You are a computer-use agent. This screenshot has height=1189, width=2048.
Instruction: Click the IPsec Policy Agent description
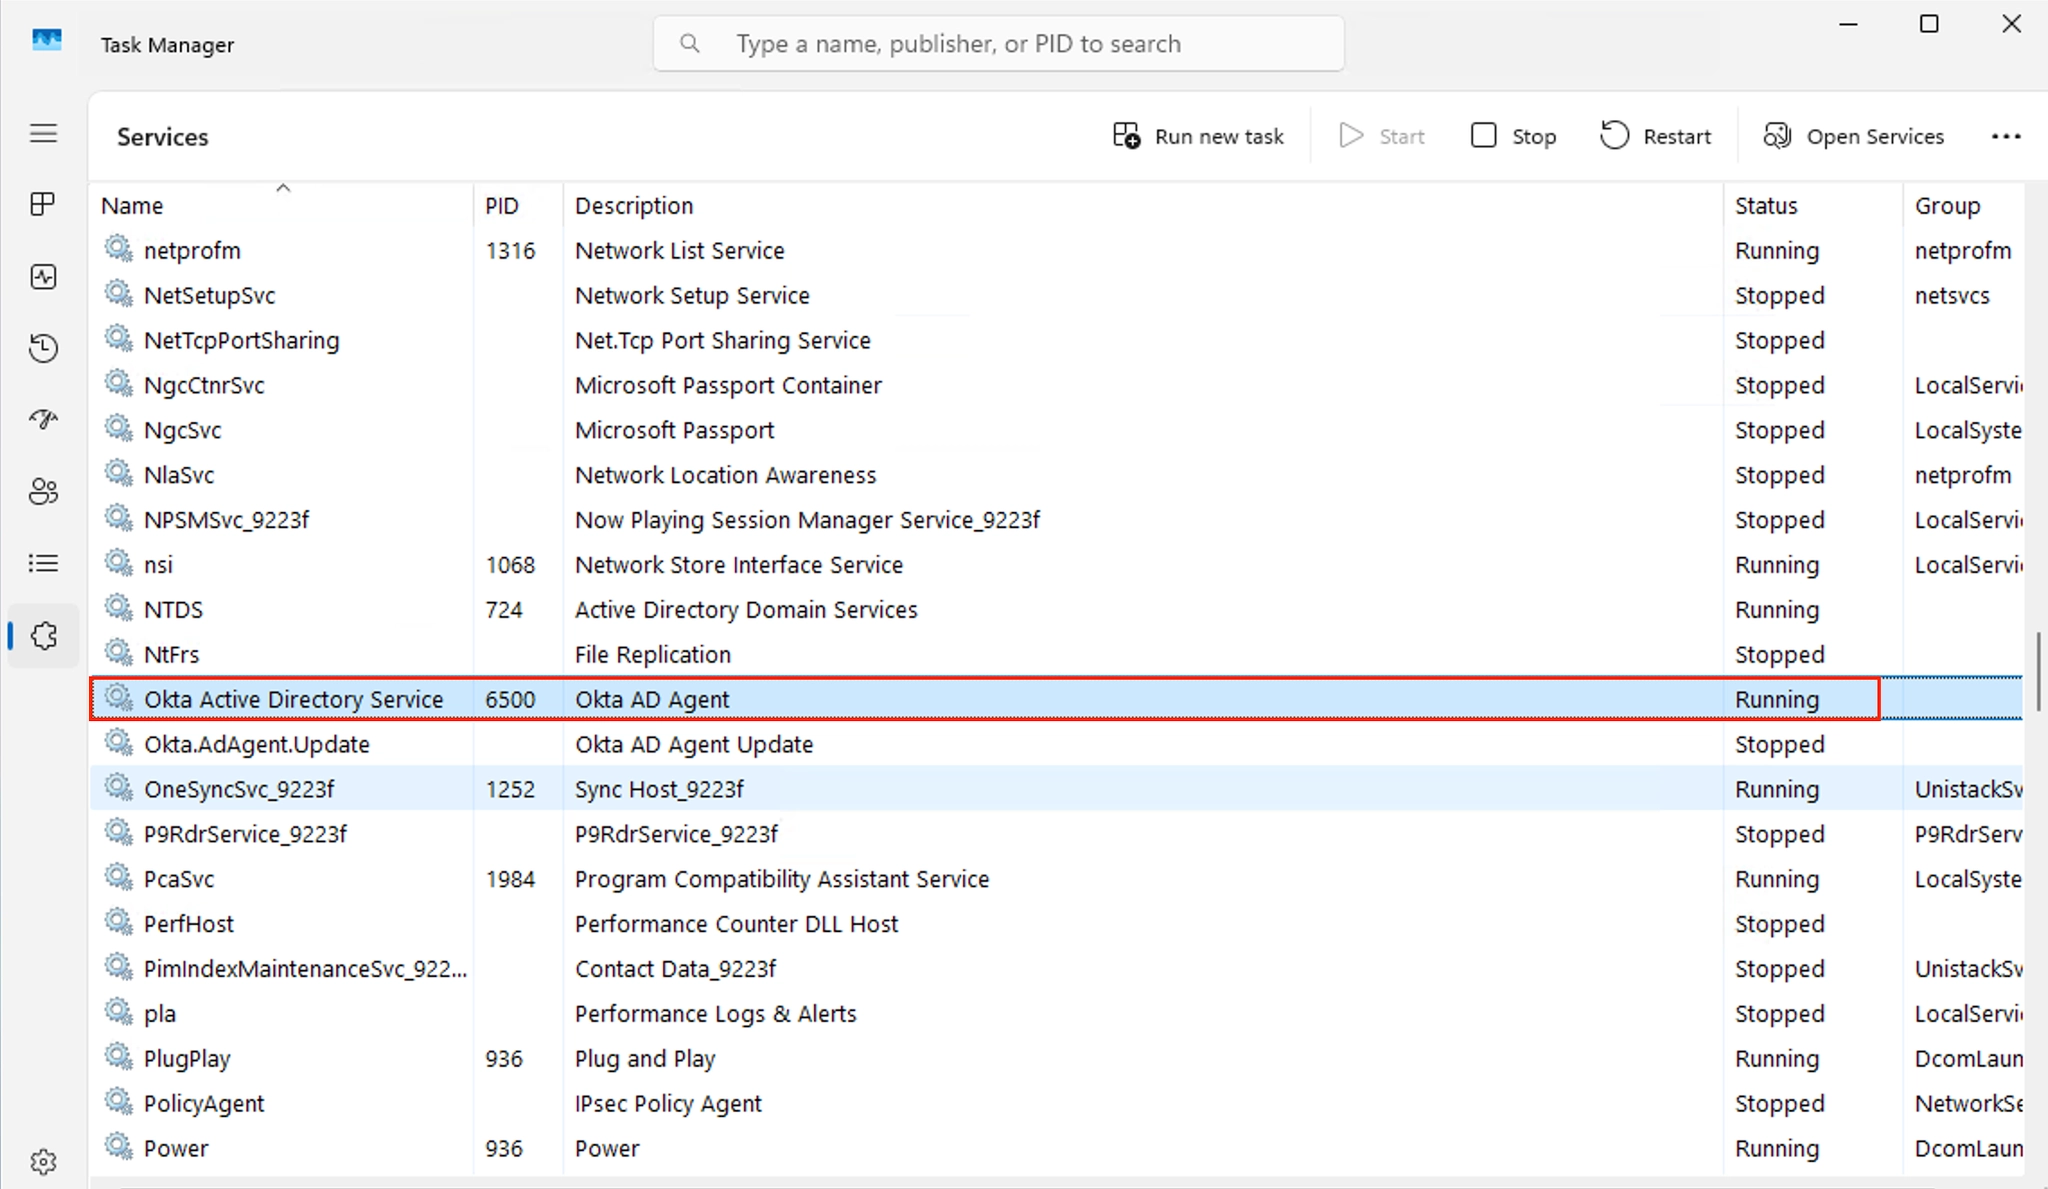click(668, 1104)
